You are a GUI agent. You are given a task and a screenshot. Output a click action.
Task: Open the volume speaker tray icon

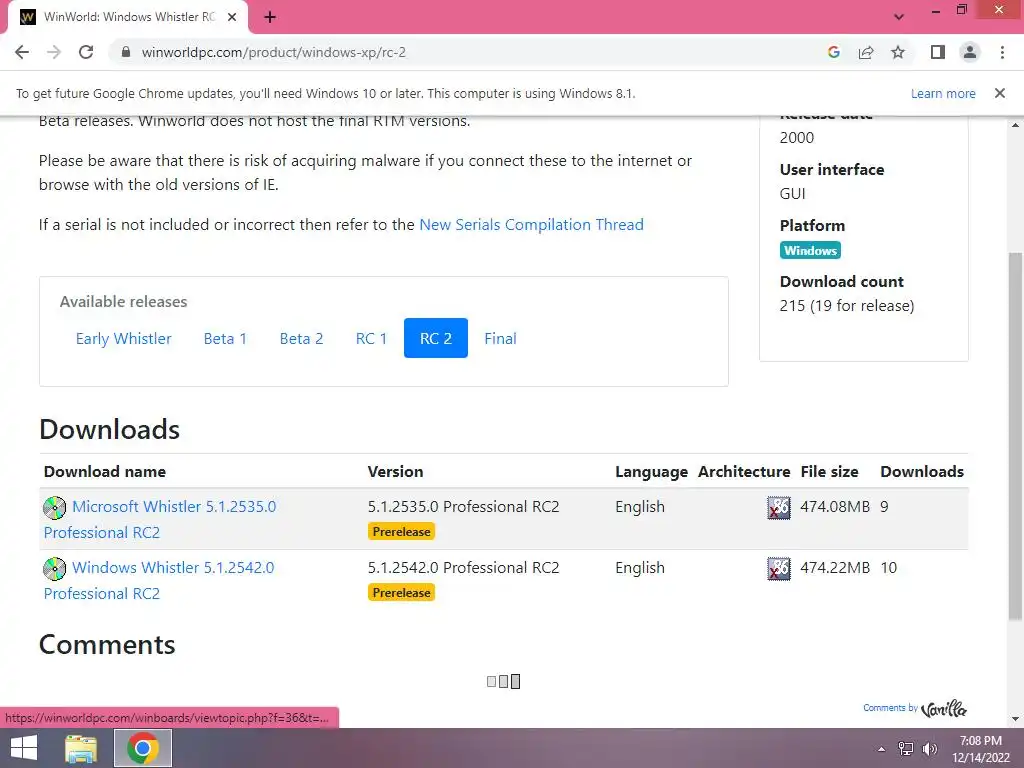[x=930, y=749]
